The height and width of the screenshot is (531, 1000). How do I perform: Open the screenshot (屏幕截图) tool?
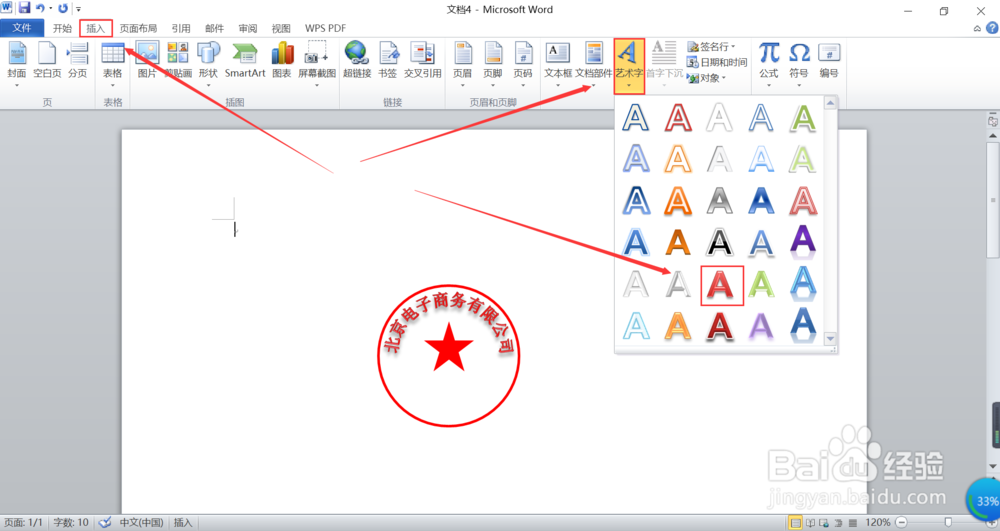point(317,64)
